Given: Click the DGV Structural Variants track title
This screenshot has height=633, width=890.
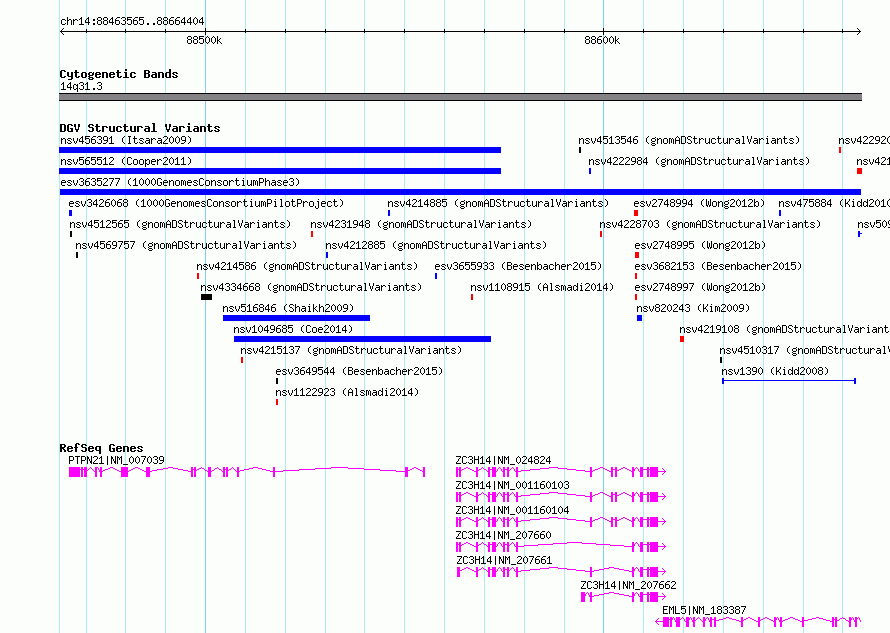Looking at the screenshot, I should 140,128.
